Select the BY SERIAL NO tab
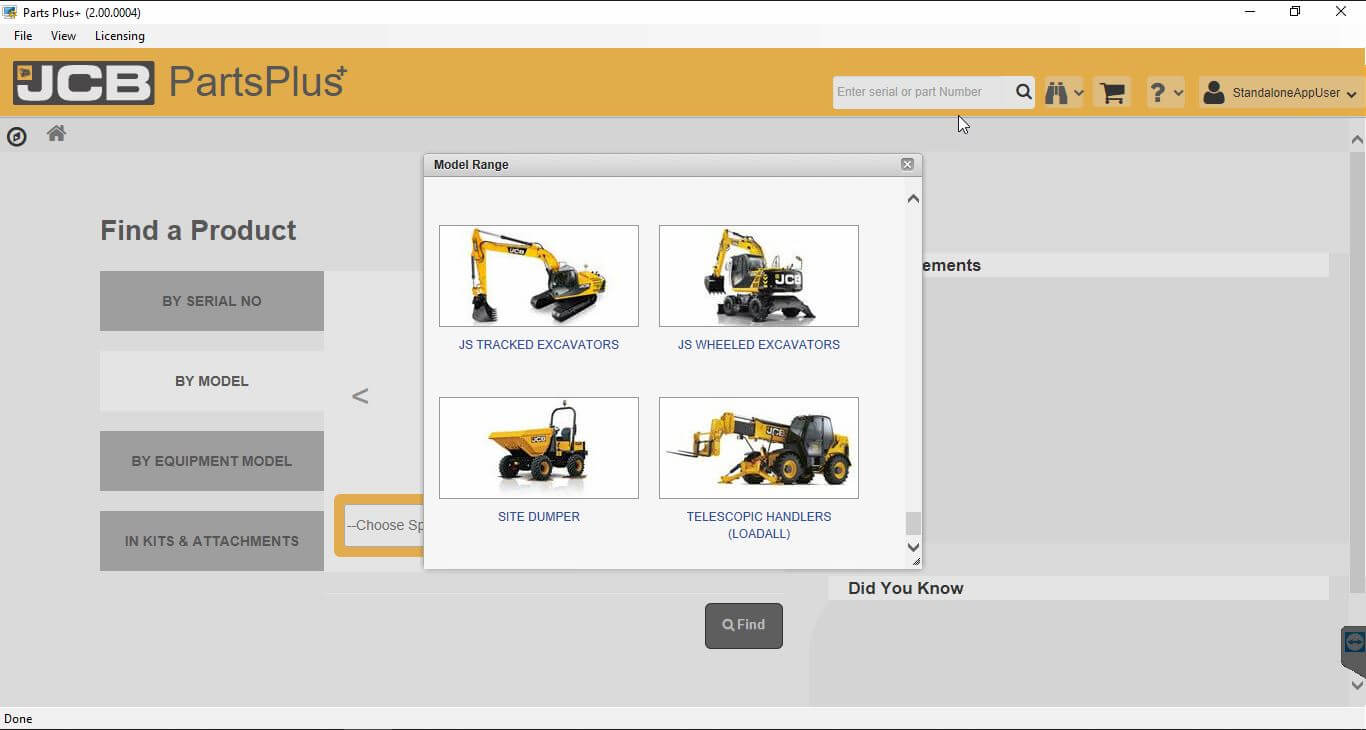Screen dimensions: 1366x730 [x=212, y=301]
